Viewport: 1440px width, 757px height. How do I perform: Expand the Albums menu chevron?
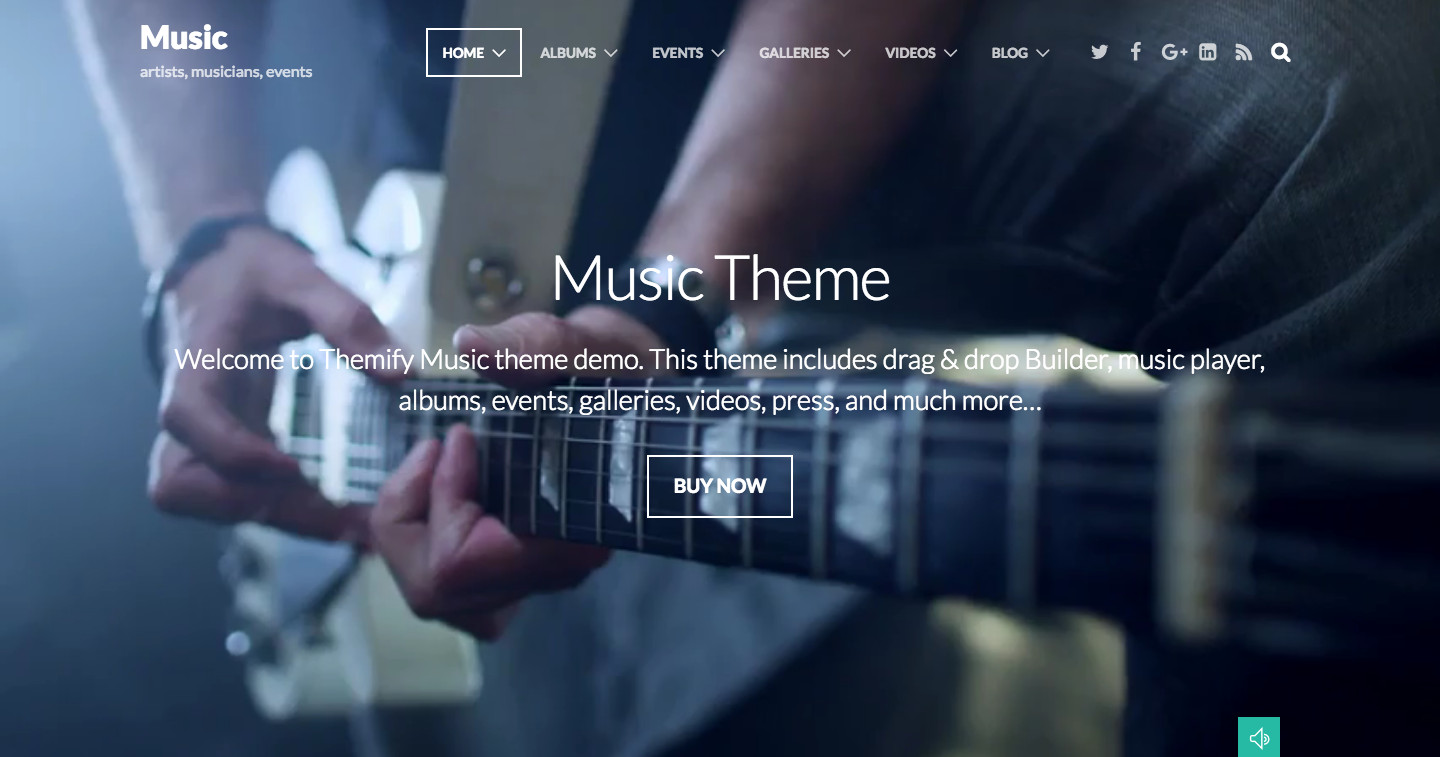click(611, 53)
